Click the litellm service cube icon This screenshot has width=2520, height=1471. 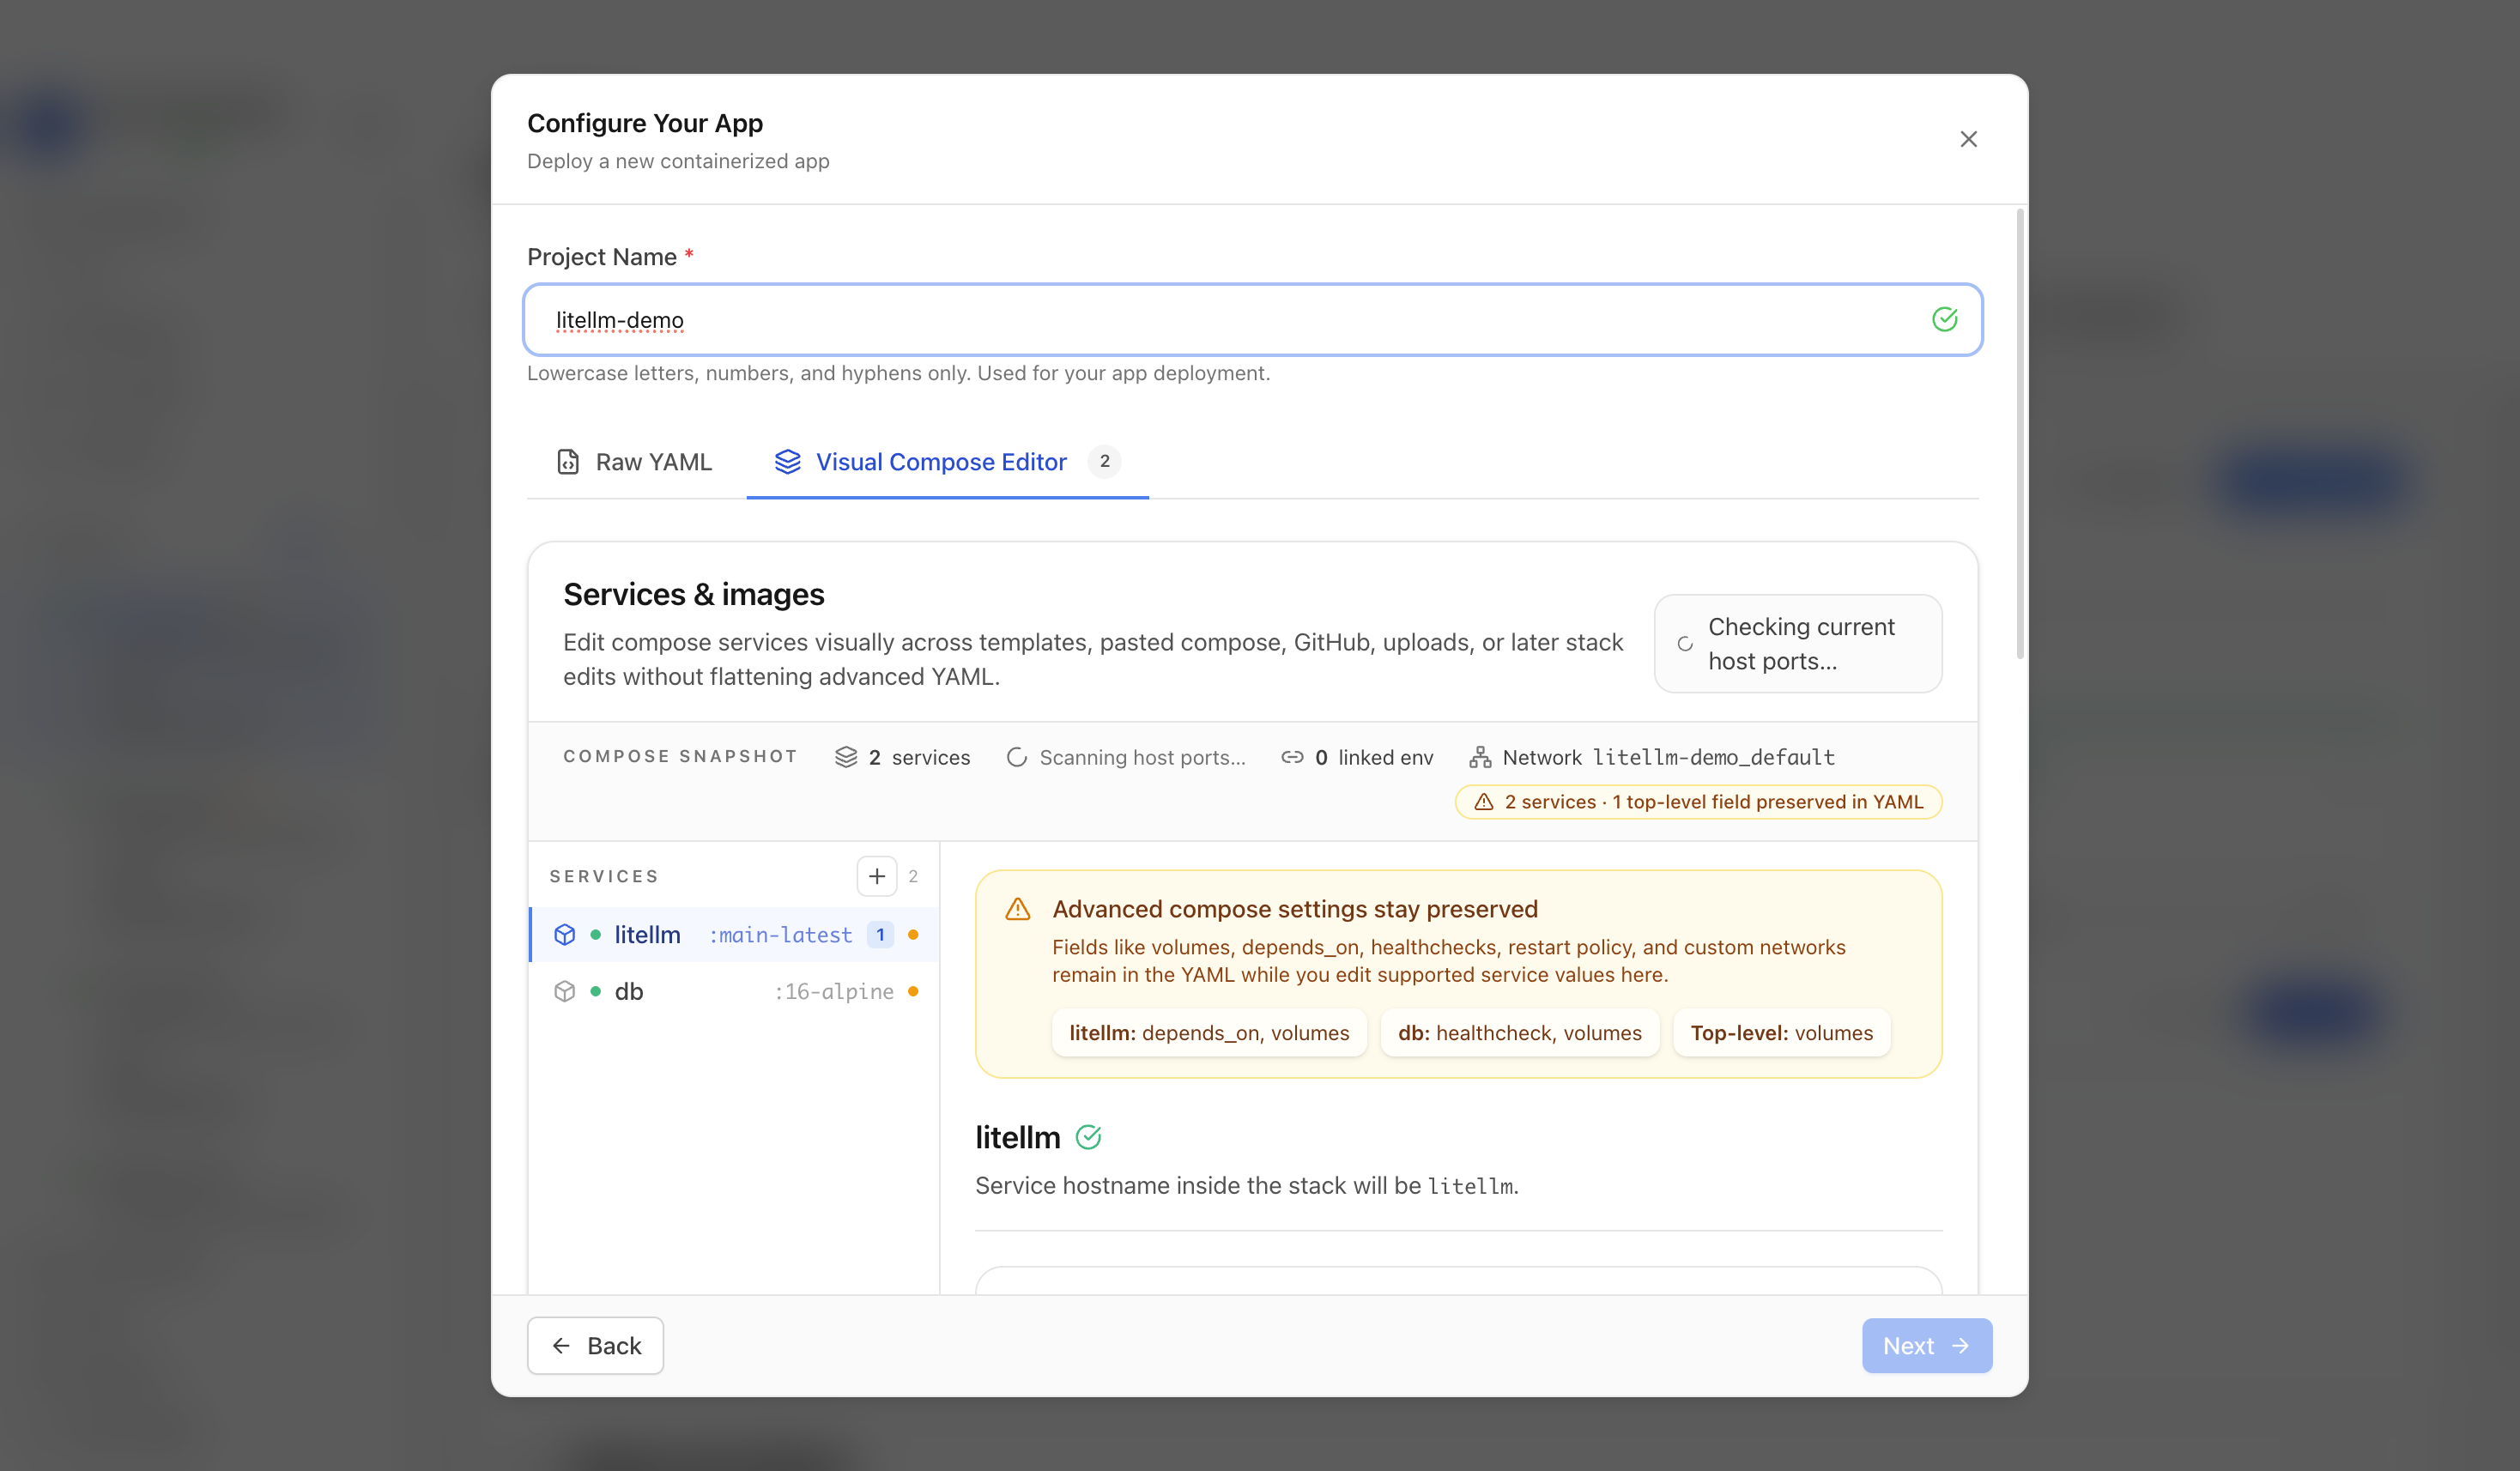click(x=564, y=934)
